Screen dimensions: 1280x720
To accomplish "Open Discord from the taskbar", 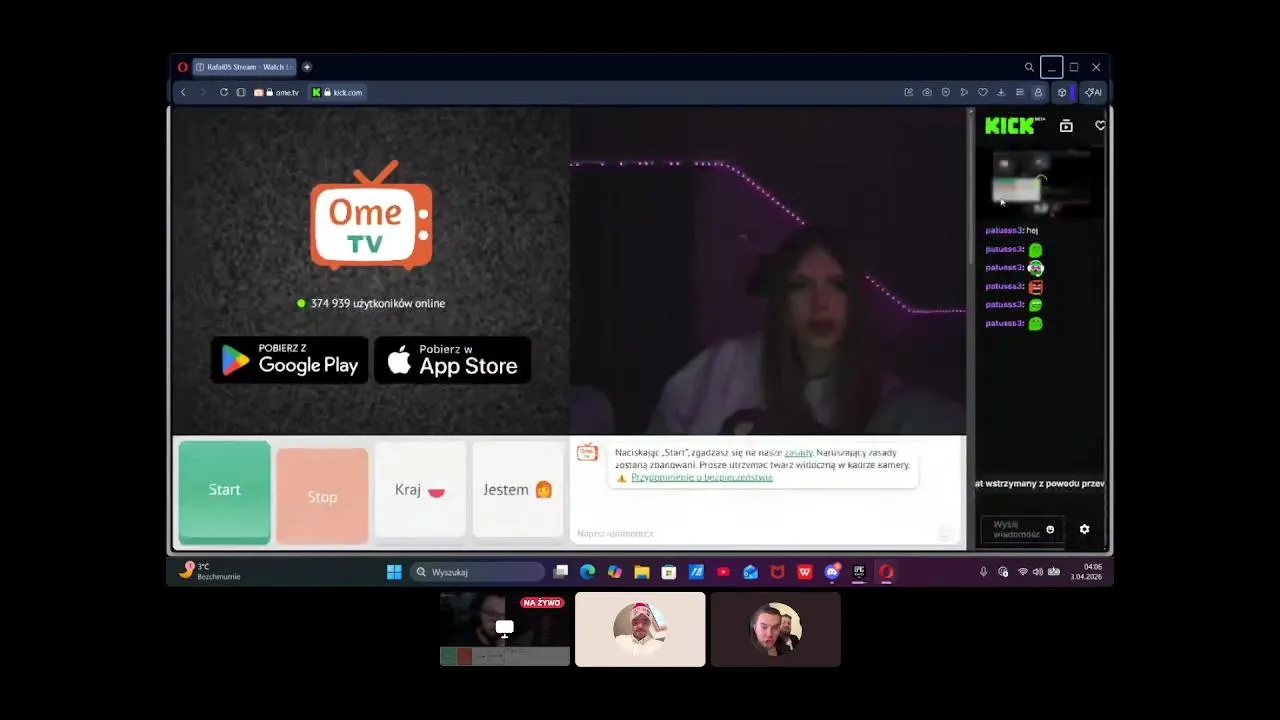I will [x=832, y=572].
